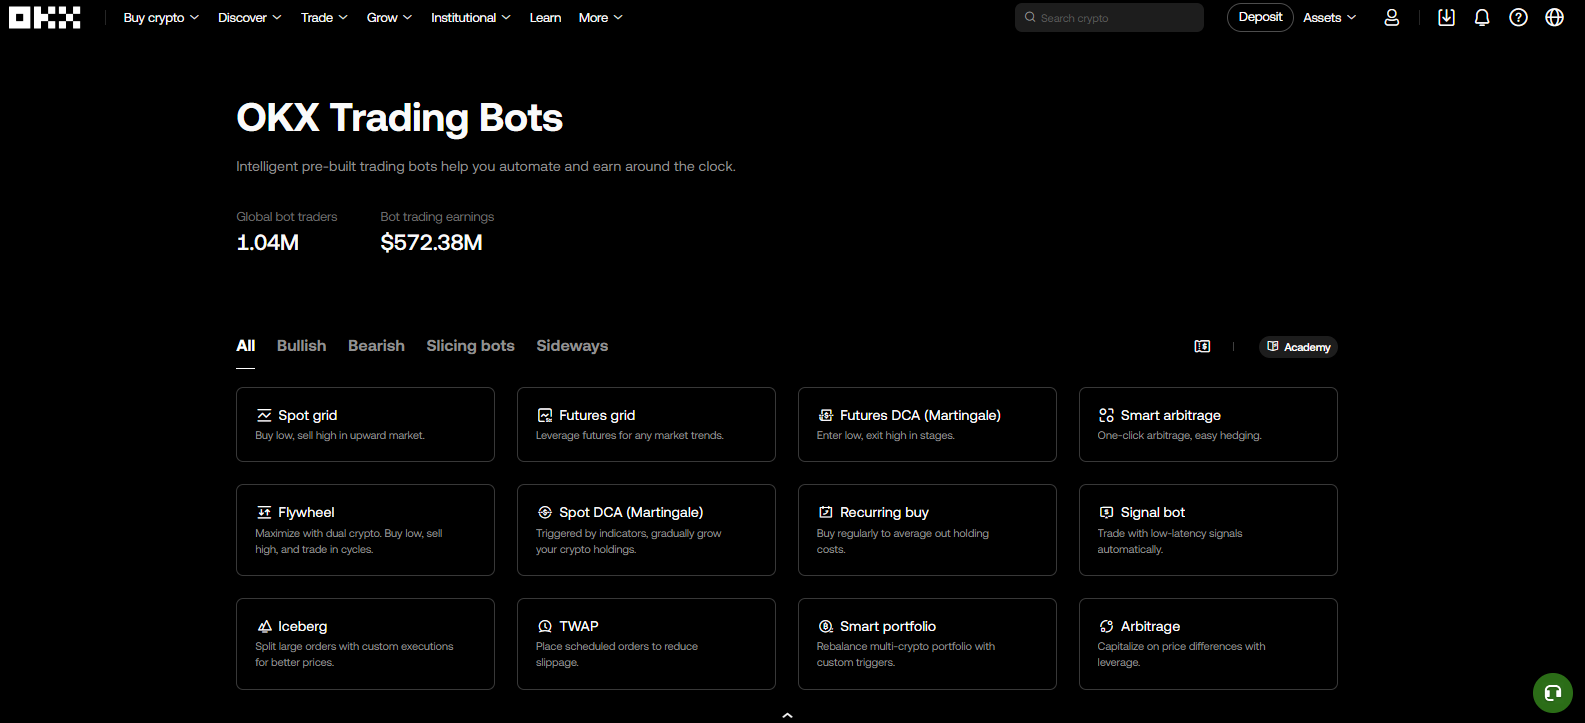Expand the Trade dropdown menu
Viewport: 1585px width, 723px height.
point(324,18)
